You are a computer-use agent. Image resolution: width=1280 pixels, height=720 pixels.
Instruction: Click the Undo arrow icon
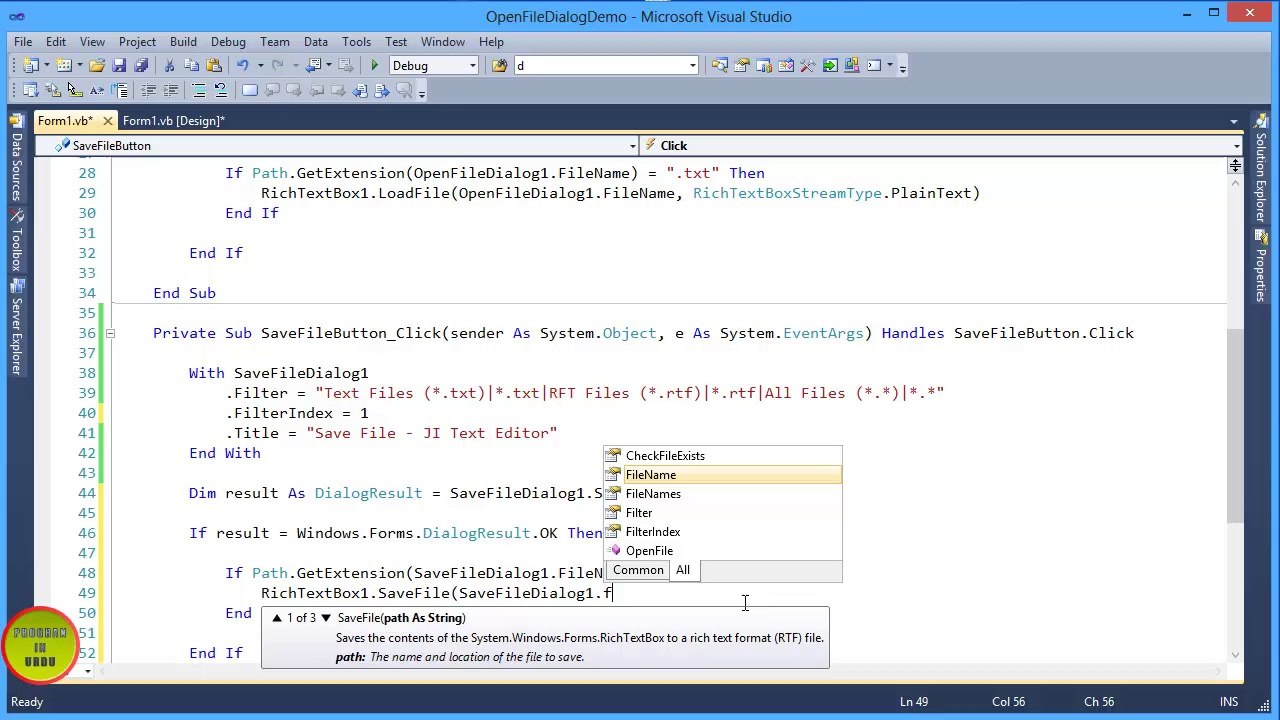[x=242, y=66]
